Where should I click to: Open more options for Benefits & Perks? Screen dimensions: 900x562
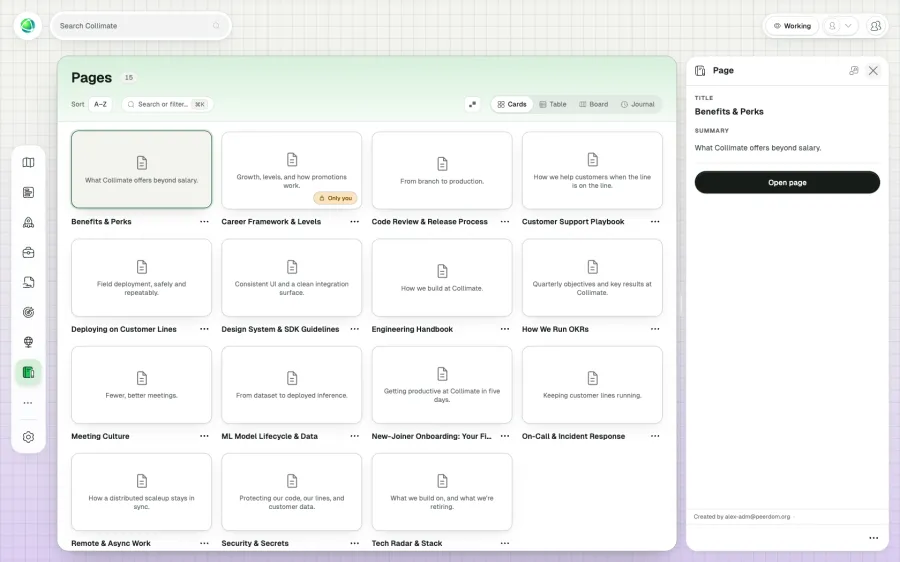[x=204, y=222]
